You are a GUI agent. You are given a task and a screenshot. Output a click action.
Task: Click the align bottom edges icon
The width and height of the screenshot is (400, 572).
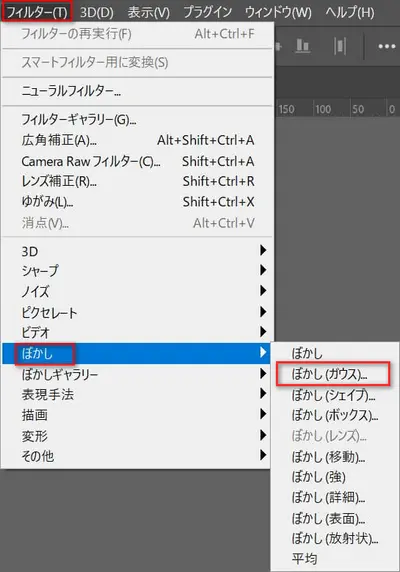point(303,46)
